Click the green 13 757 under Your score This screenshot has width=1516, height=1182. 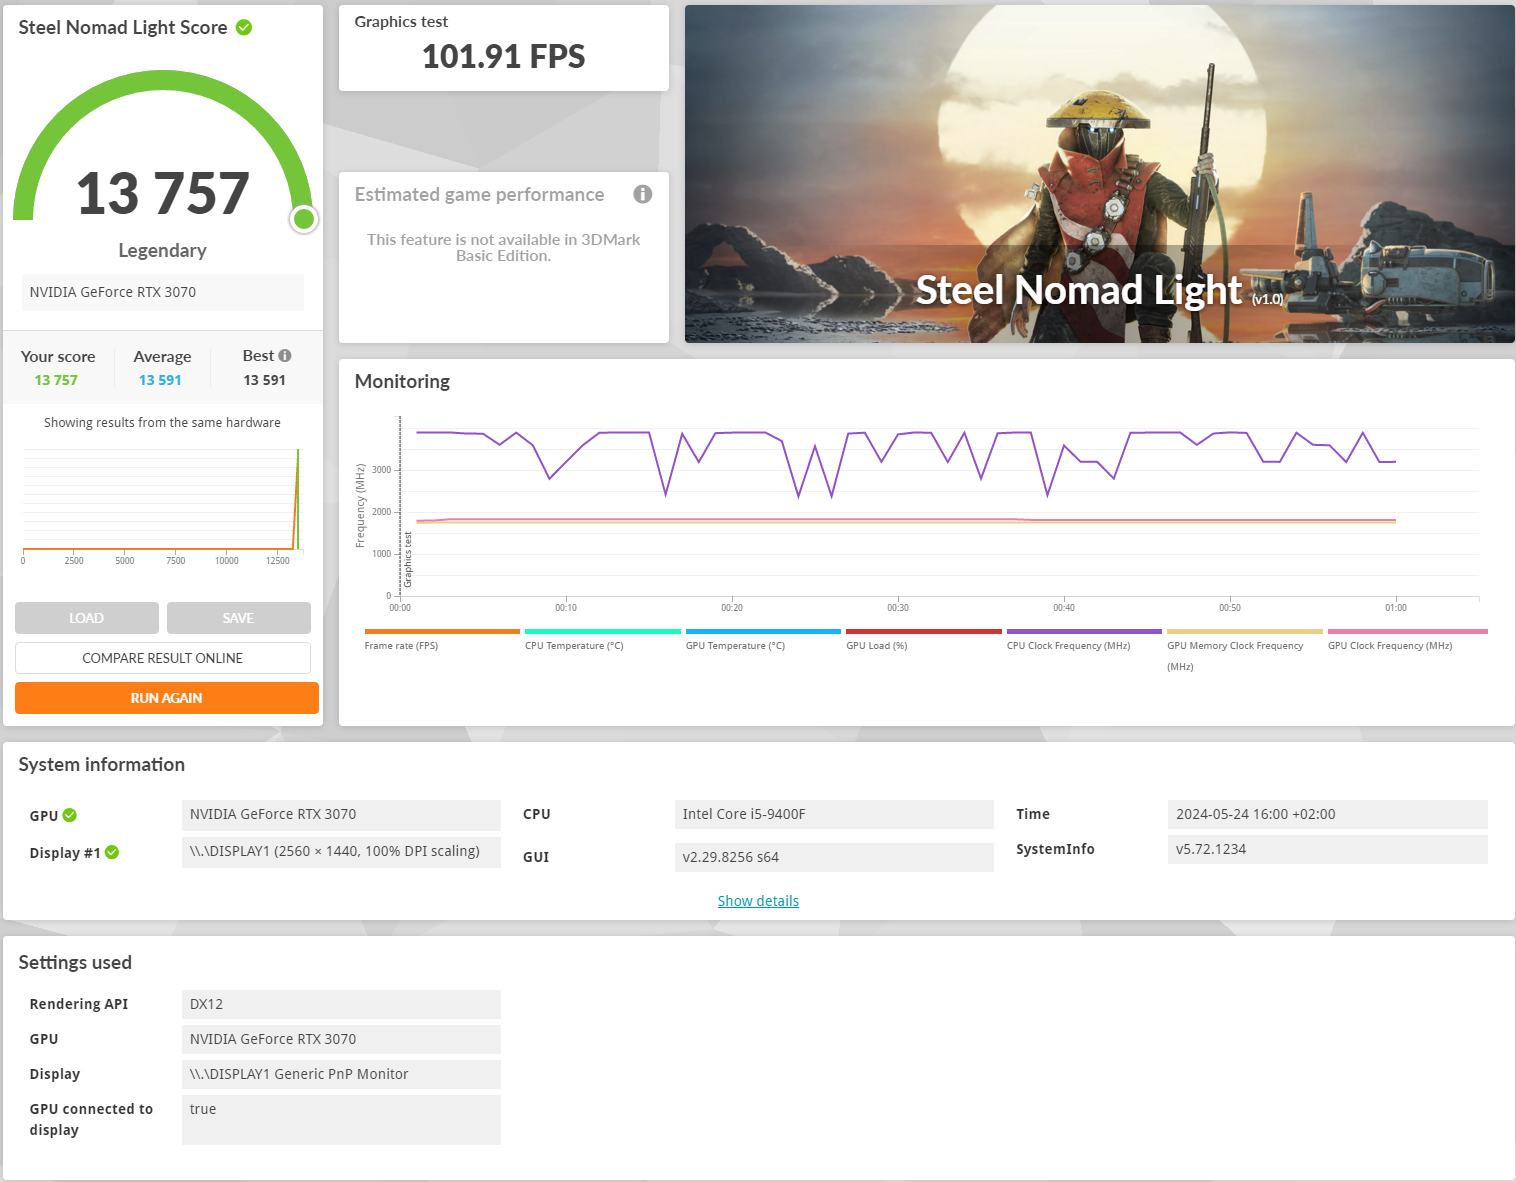(x=56, y=380)
